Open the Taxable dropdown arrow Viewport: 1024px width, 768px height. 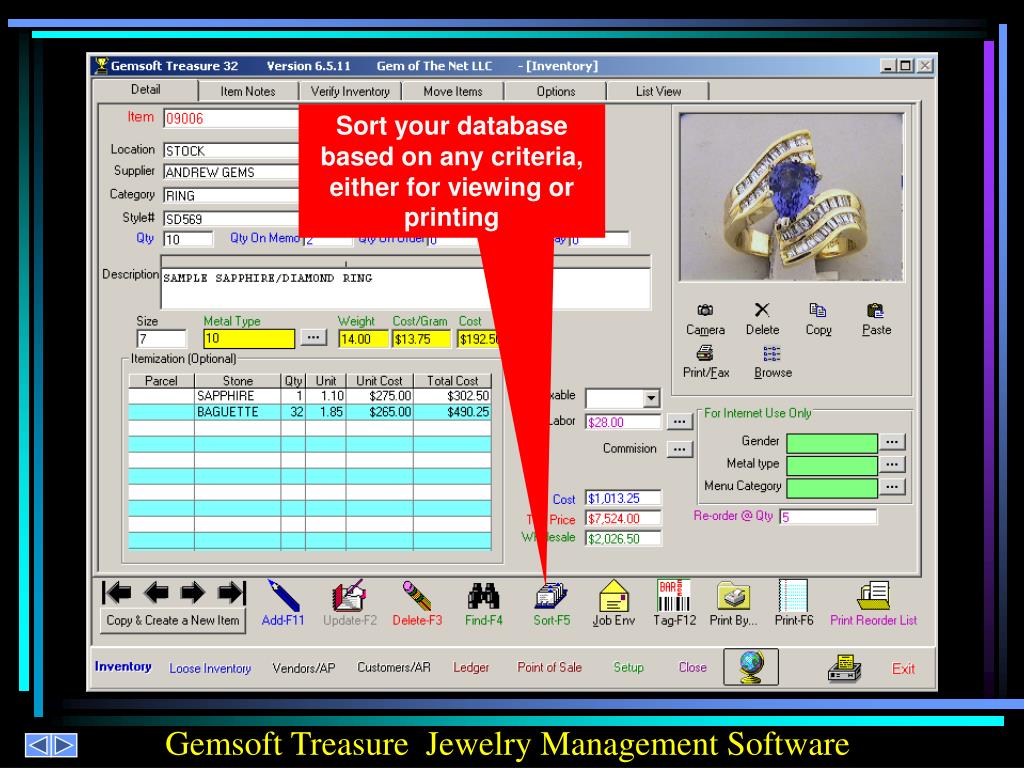[650, 398]
